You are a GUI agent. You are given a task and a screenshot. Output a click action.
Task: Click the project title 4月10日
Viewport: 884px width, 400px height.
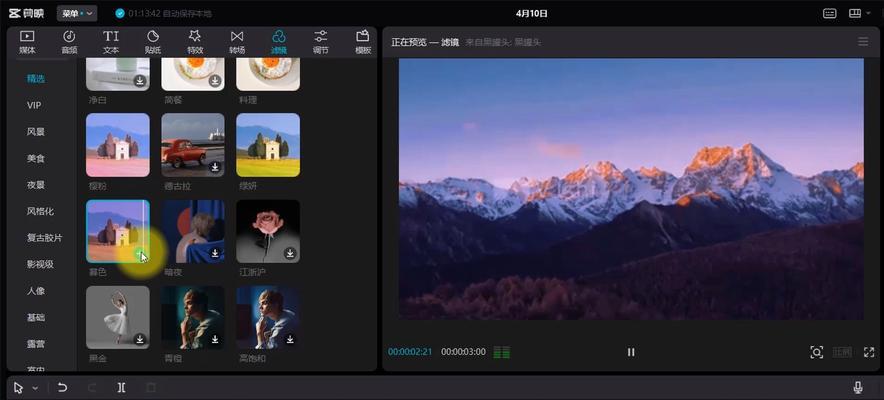tap(531, 14)
